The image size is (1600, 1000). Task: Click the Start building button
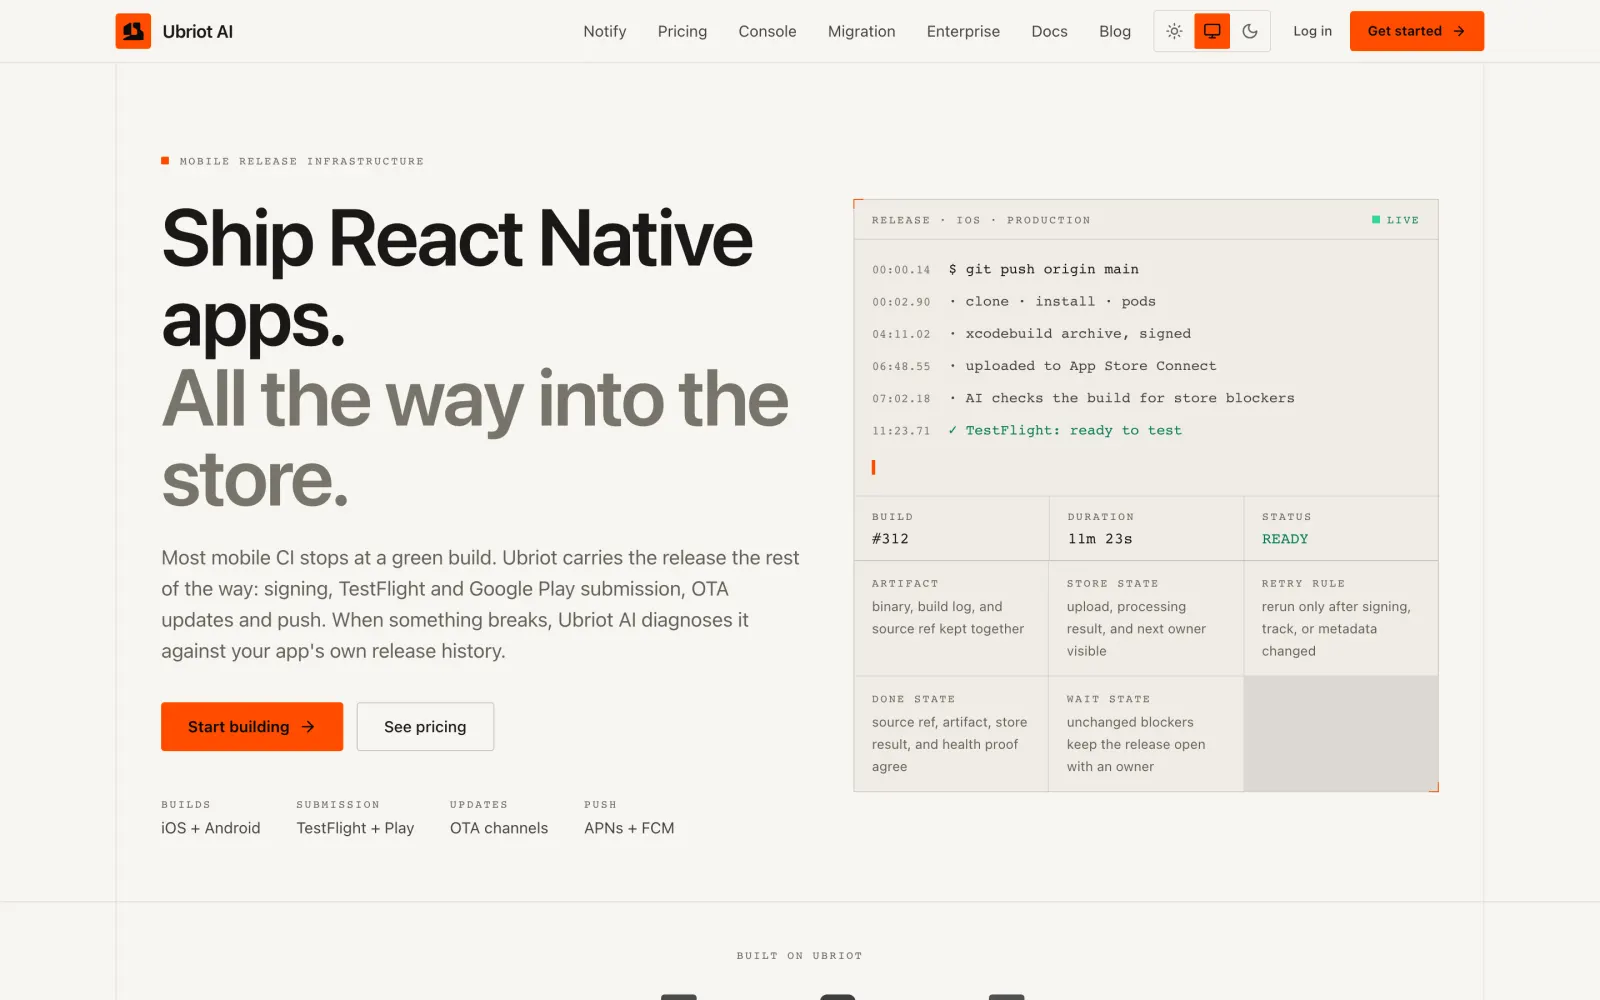pyautogui.click(x=252, y=727)
